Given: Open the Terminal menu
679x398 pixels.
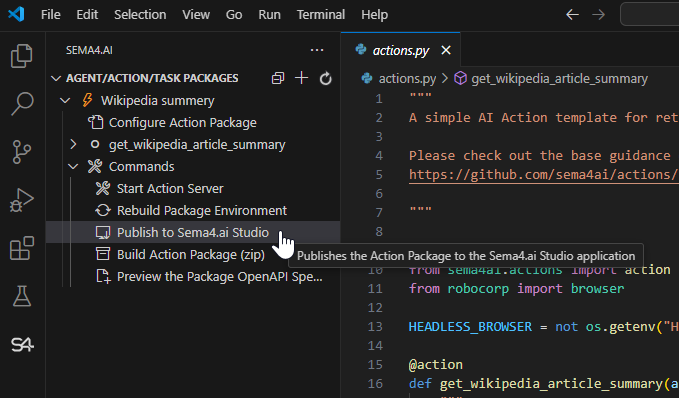Looking at the screenshot, I should click(x=320, y=15).
